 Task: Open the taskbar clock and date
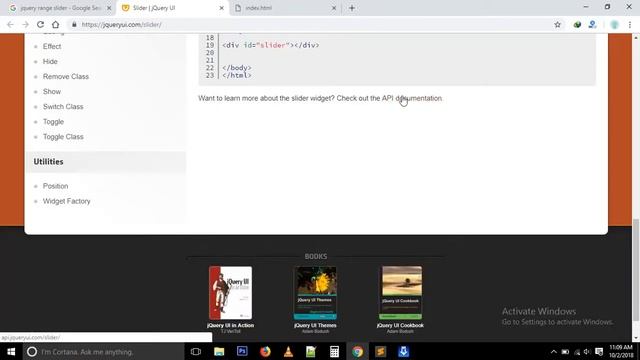point(621,351)
